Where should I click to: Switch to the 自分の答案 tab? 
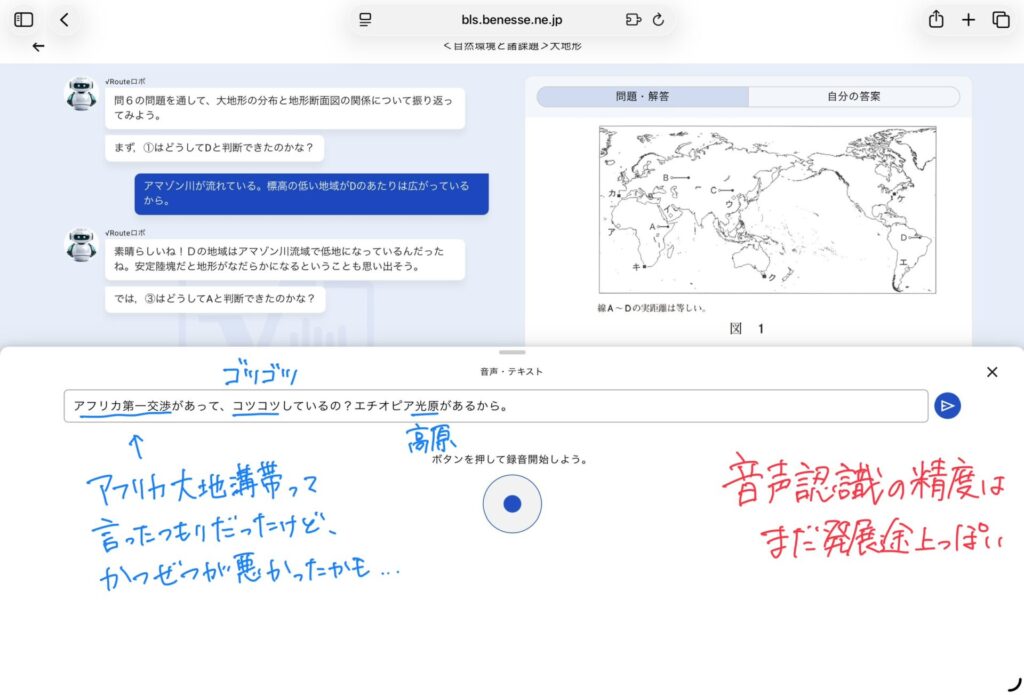[853, 97]
